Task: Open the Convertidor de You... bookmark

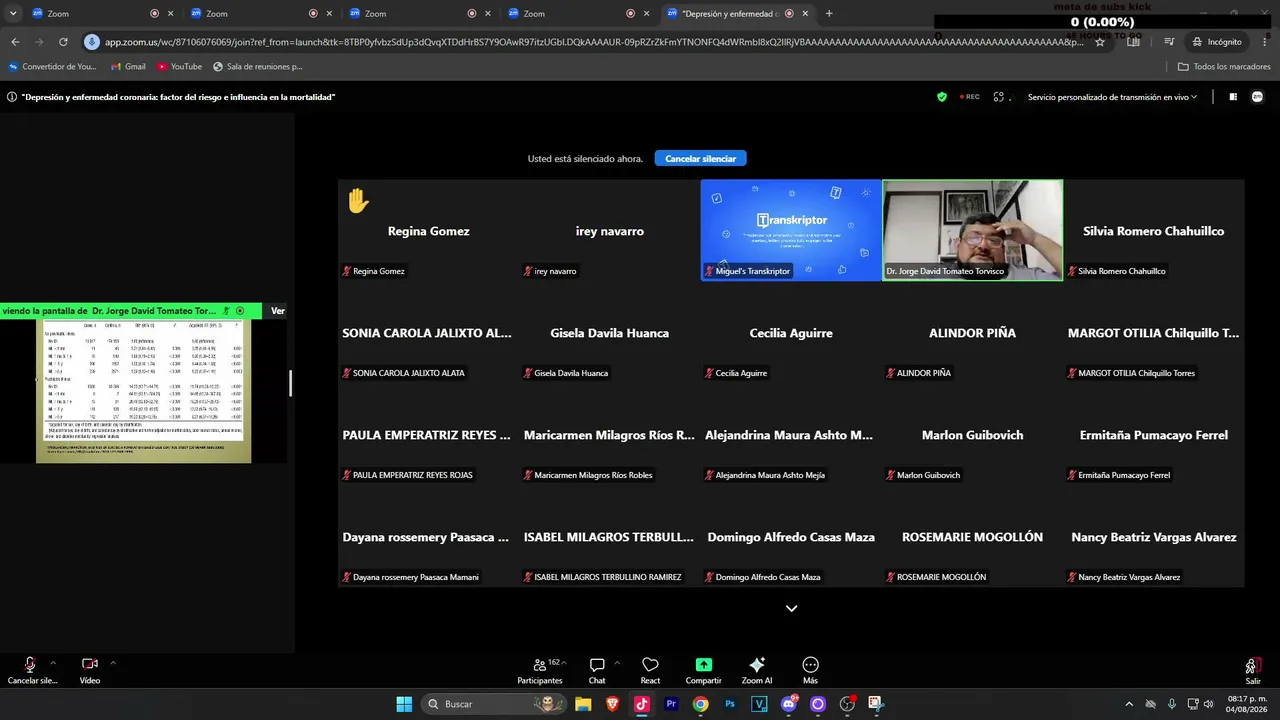Action: coord(53,67)
